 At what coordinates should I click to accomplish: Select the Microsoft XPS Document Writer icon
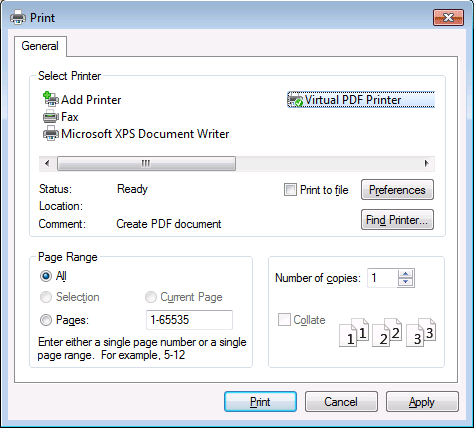click(51, 134)
